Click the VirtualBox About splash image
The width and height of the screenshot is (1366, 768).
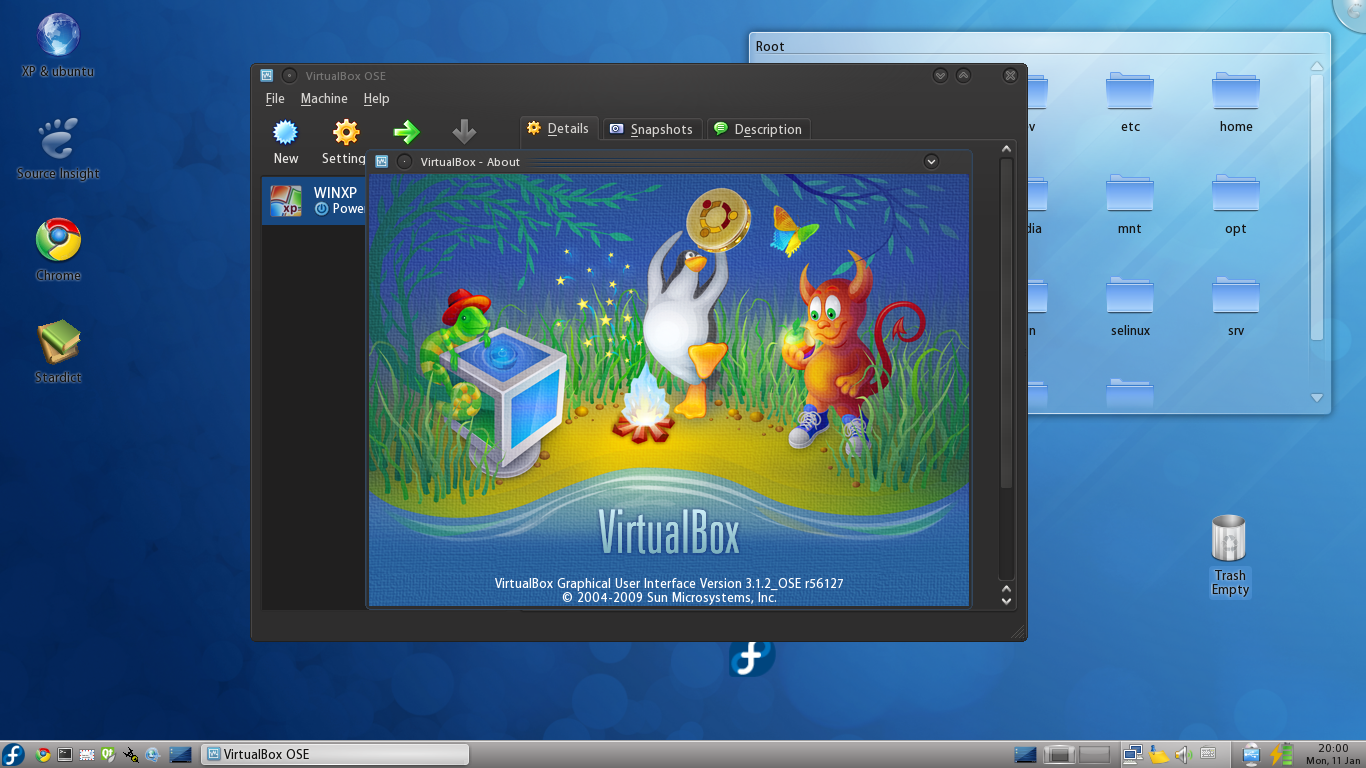[669, 390]
